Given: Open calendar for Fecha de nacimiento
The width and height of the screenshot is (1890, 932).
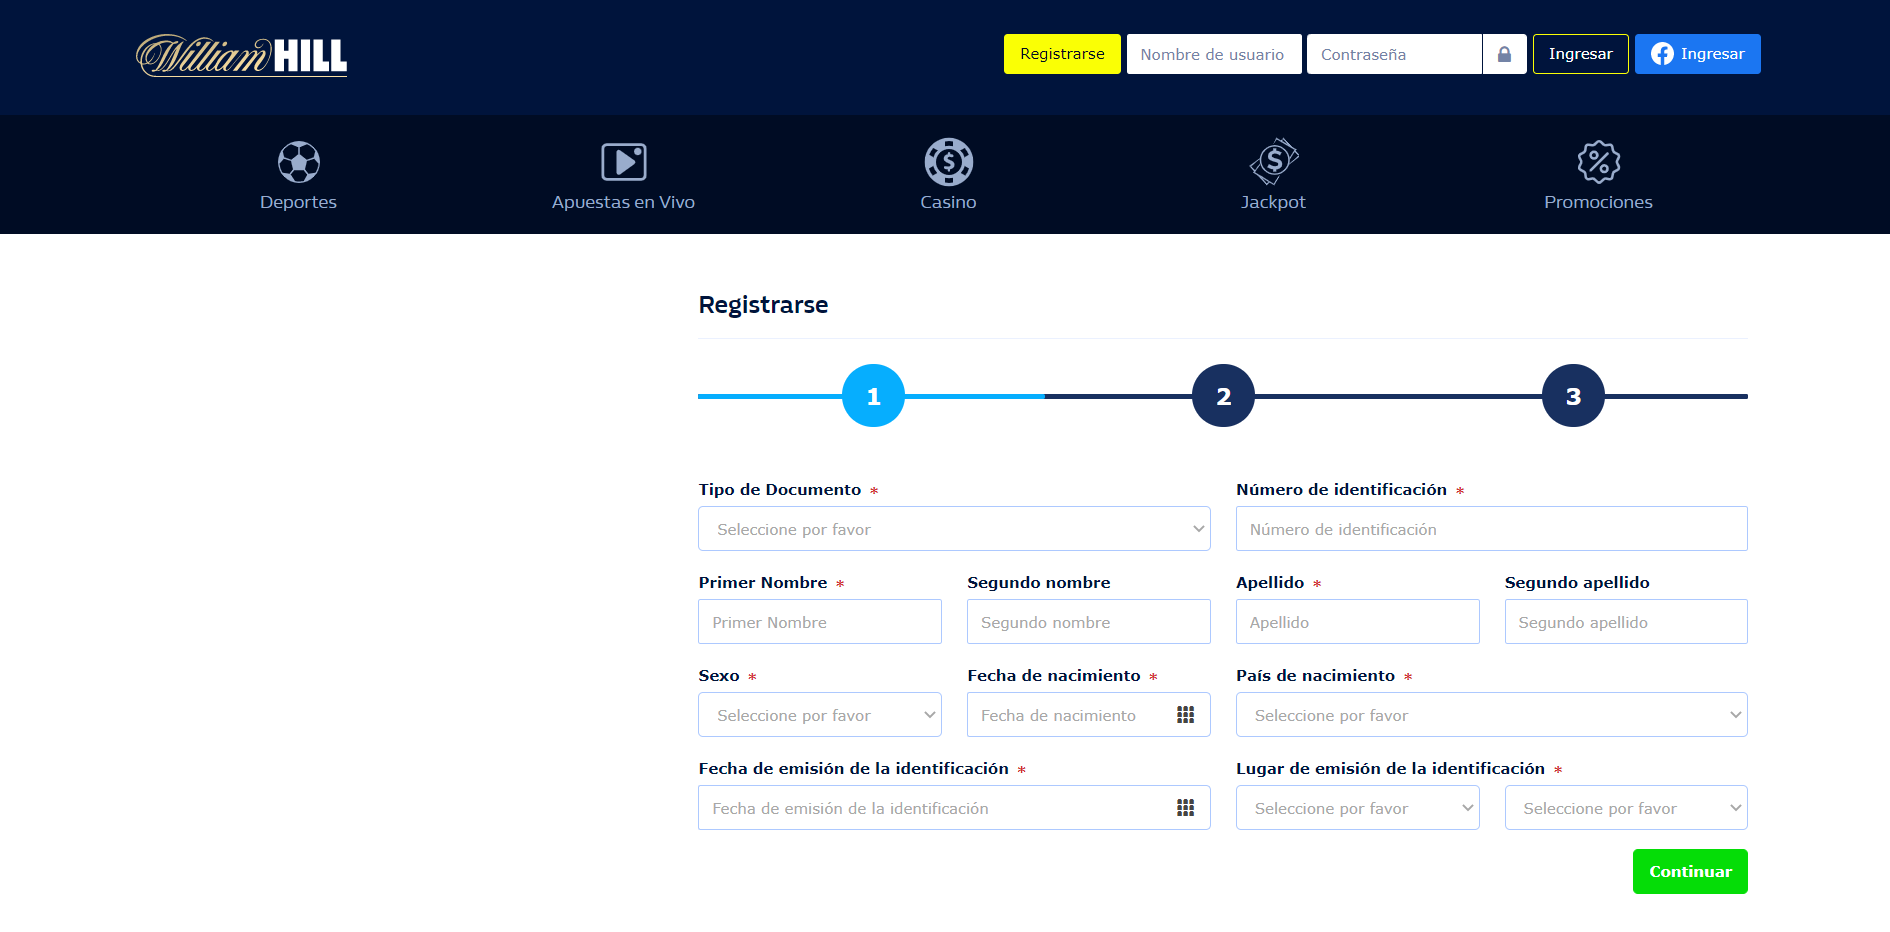Looking at the screenshot, I should point(1186,715).
